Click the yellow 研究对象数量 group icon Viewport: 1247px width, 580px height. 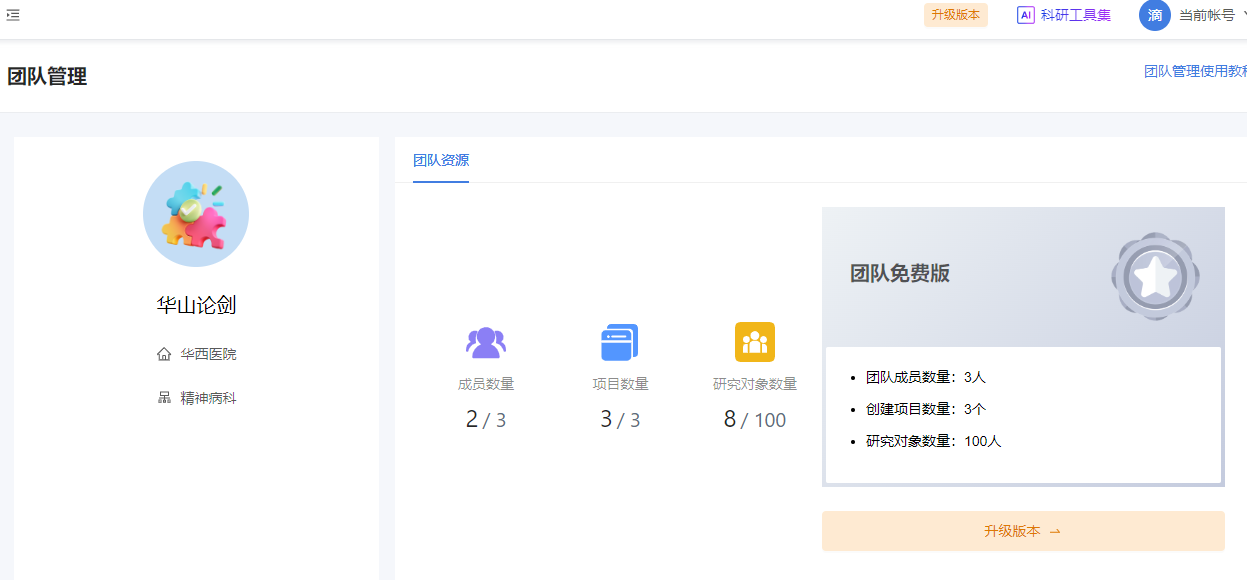coord(755,342)
